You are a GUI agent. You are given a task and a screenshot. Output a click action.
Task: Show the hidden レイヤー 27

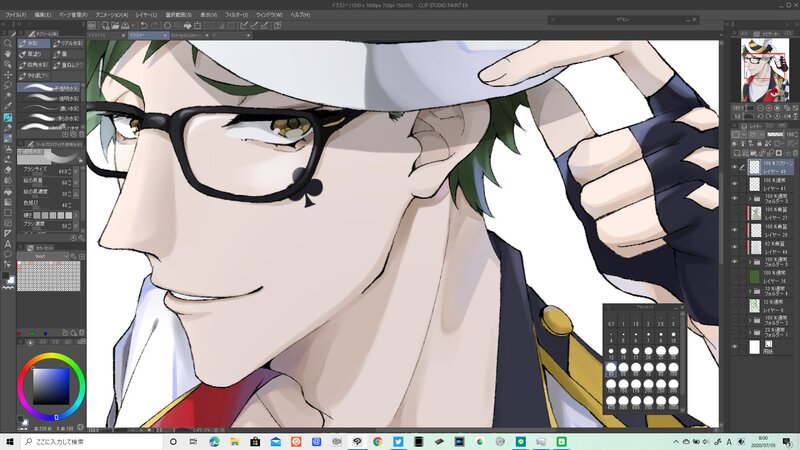point(735,213)
